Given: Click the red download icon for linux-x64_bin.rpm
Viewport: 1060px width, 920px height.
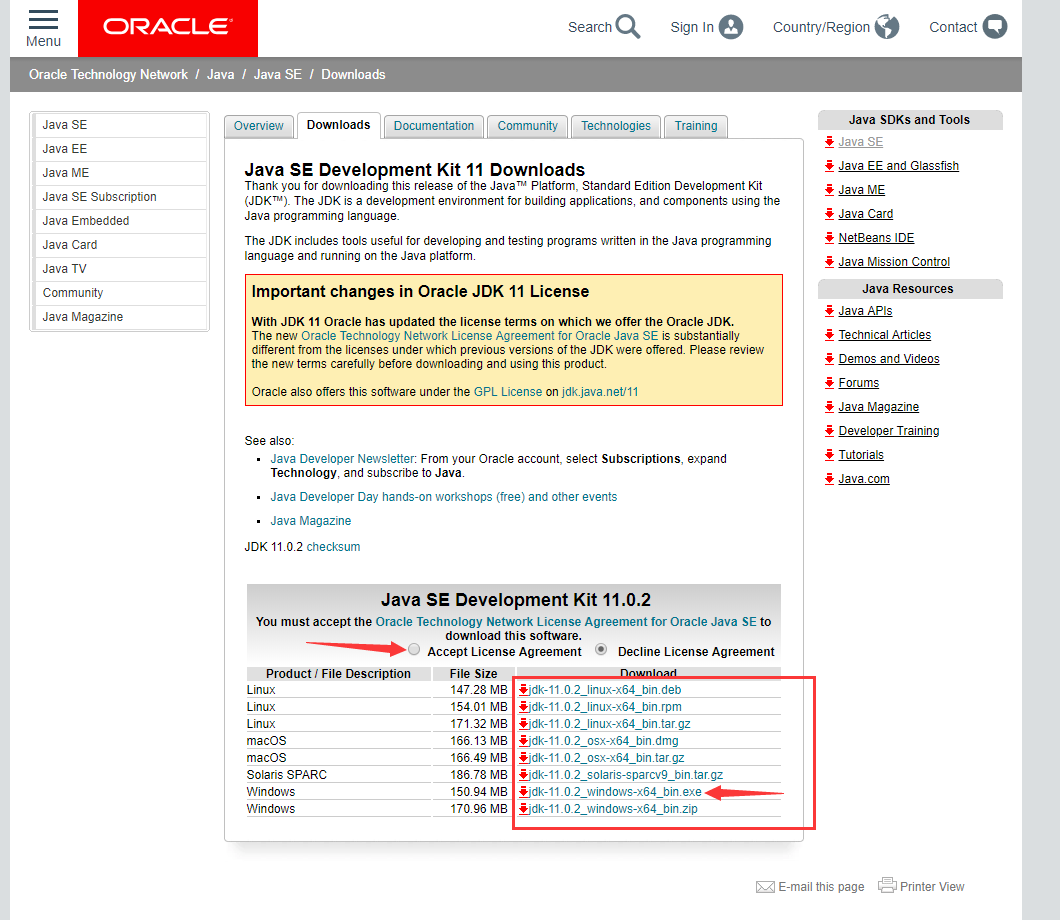Looking at the screenshot, I should click(x=524, y=706).
